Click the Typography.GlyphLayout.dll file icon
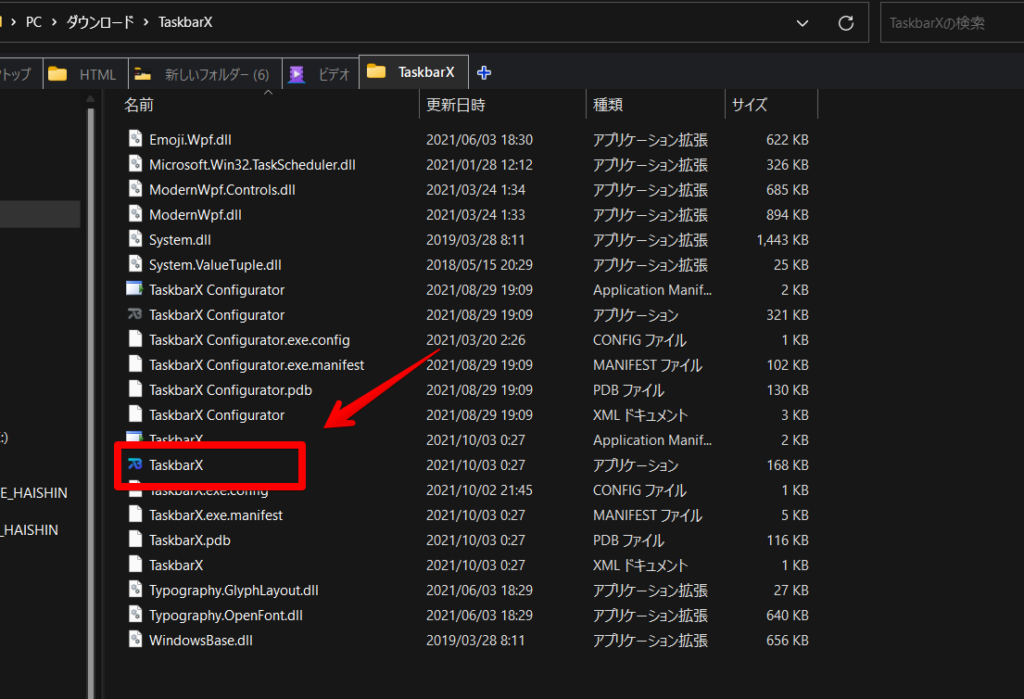1024x699 pixels. [135, 589]
